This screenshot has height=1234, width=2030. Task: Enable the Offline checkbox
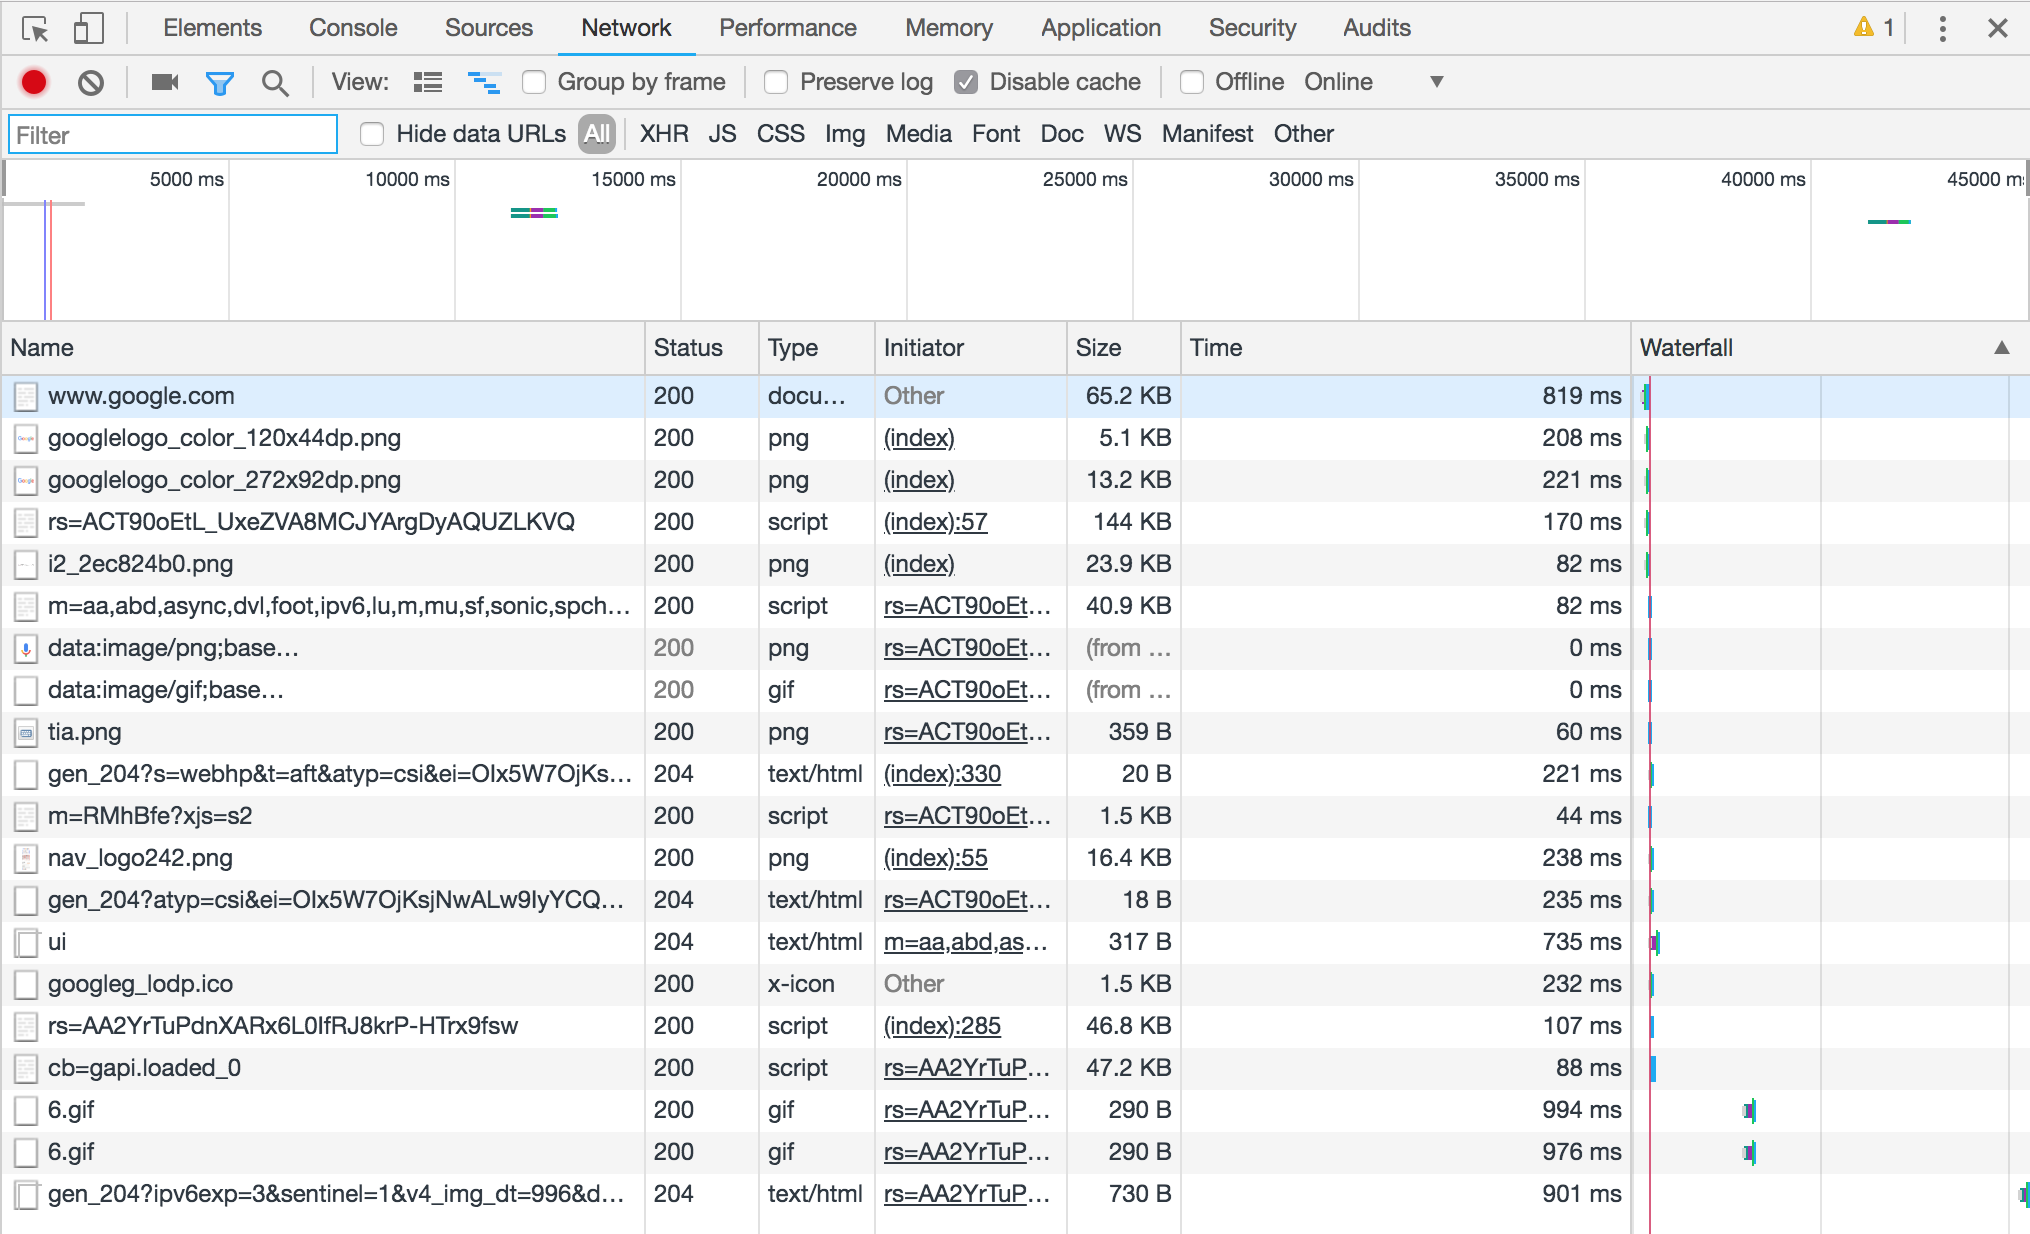point(1191,82)
